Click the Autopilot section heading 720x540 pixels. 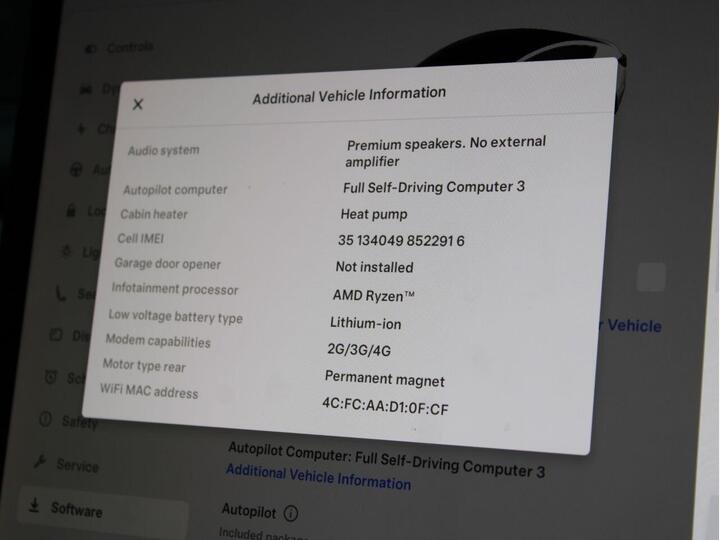[249, 511]
